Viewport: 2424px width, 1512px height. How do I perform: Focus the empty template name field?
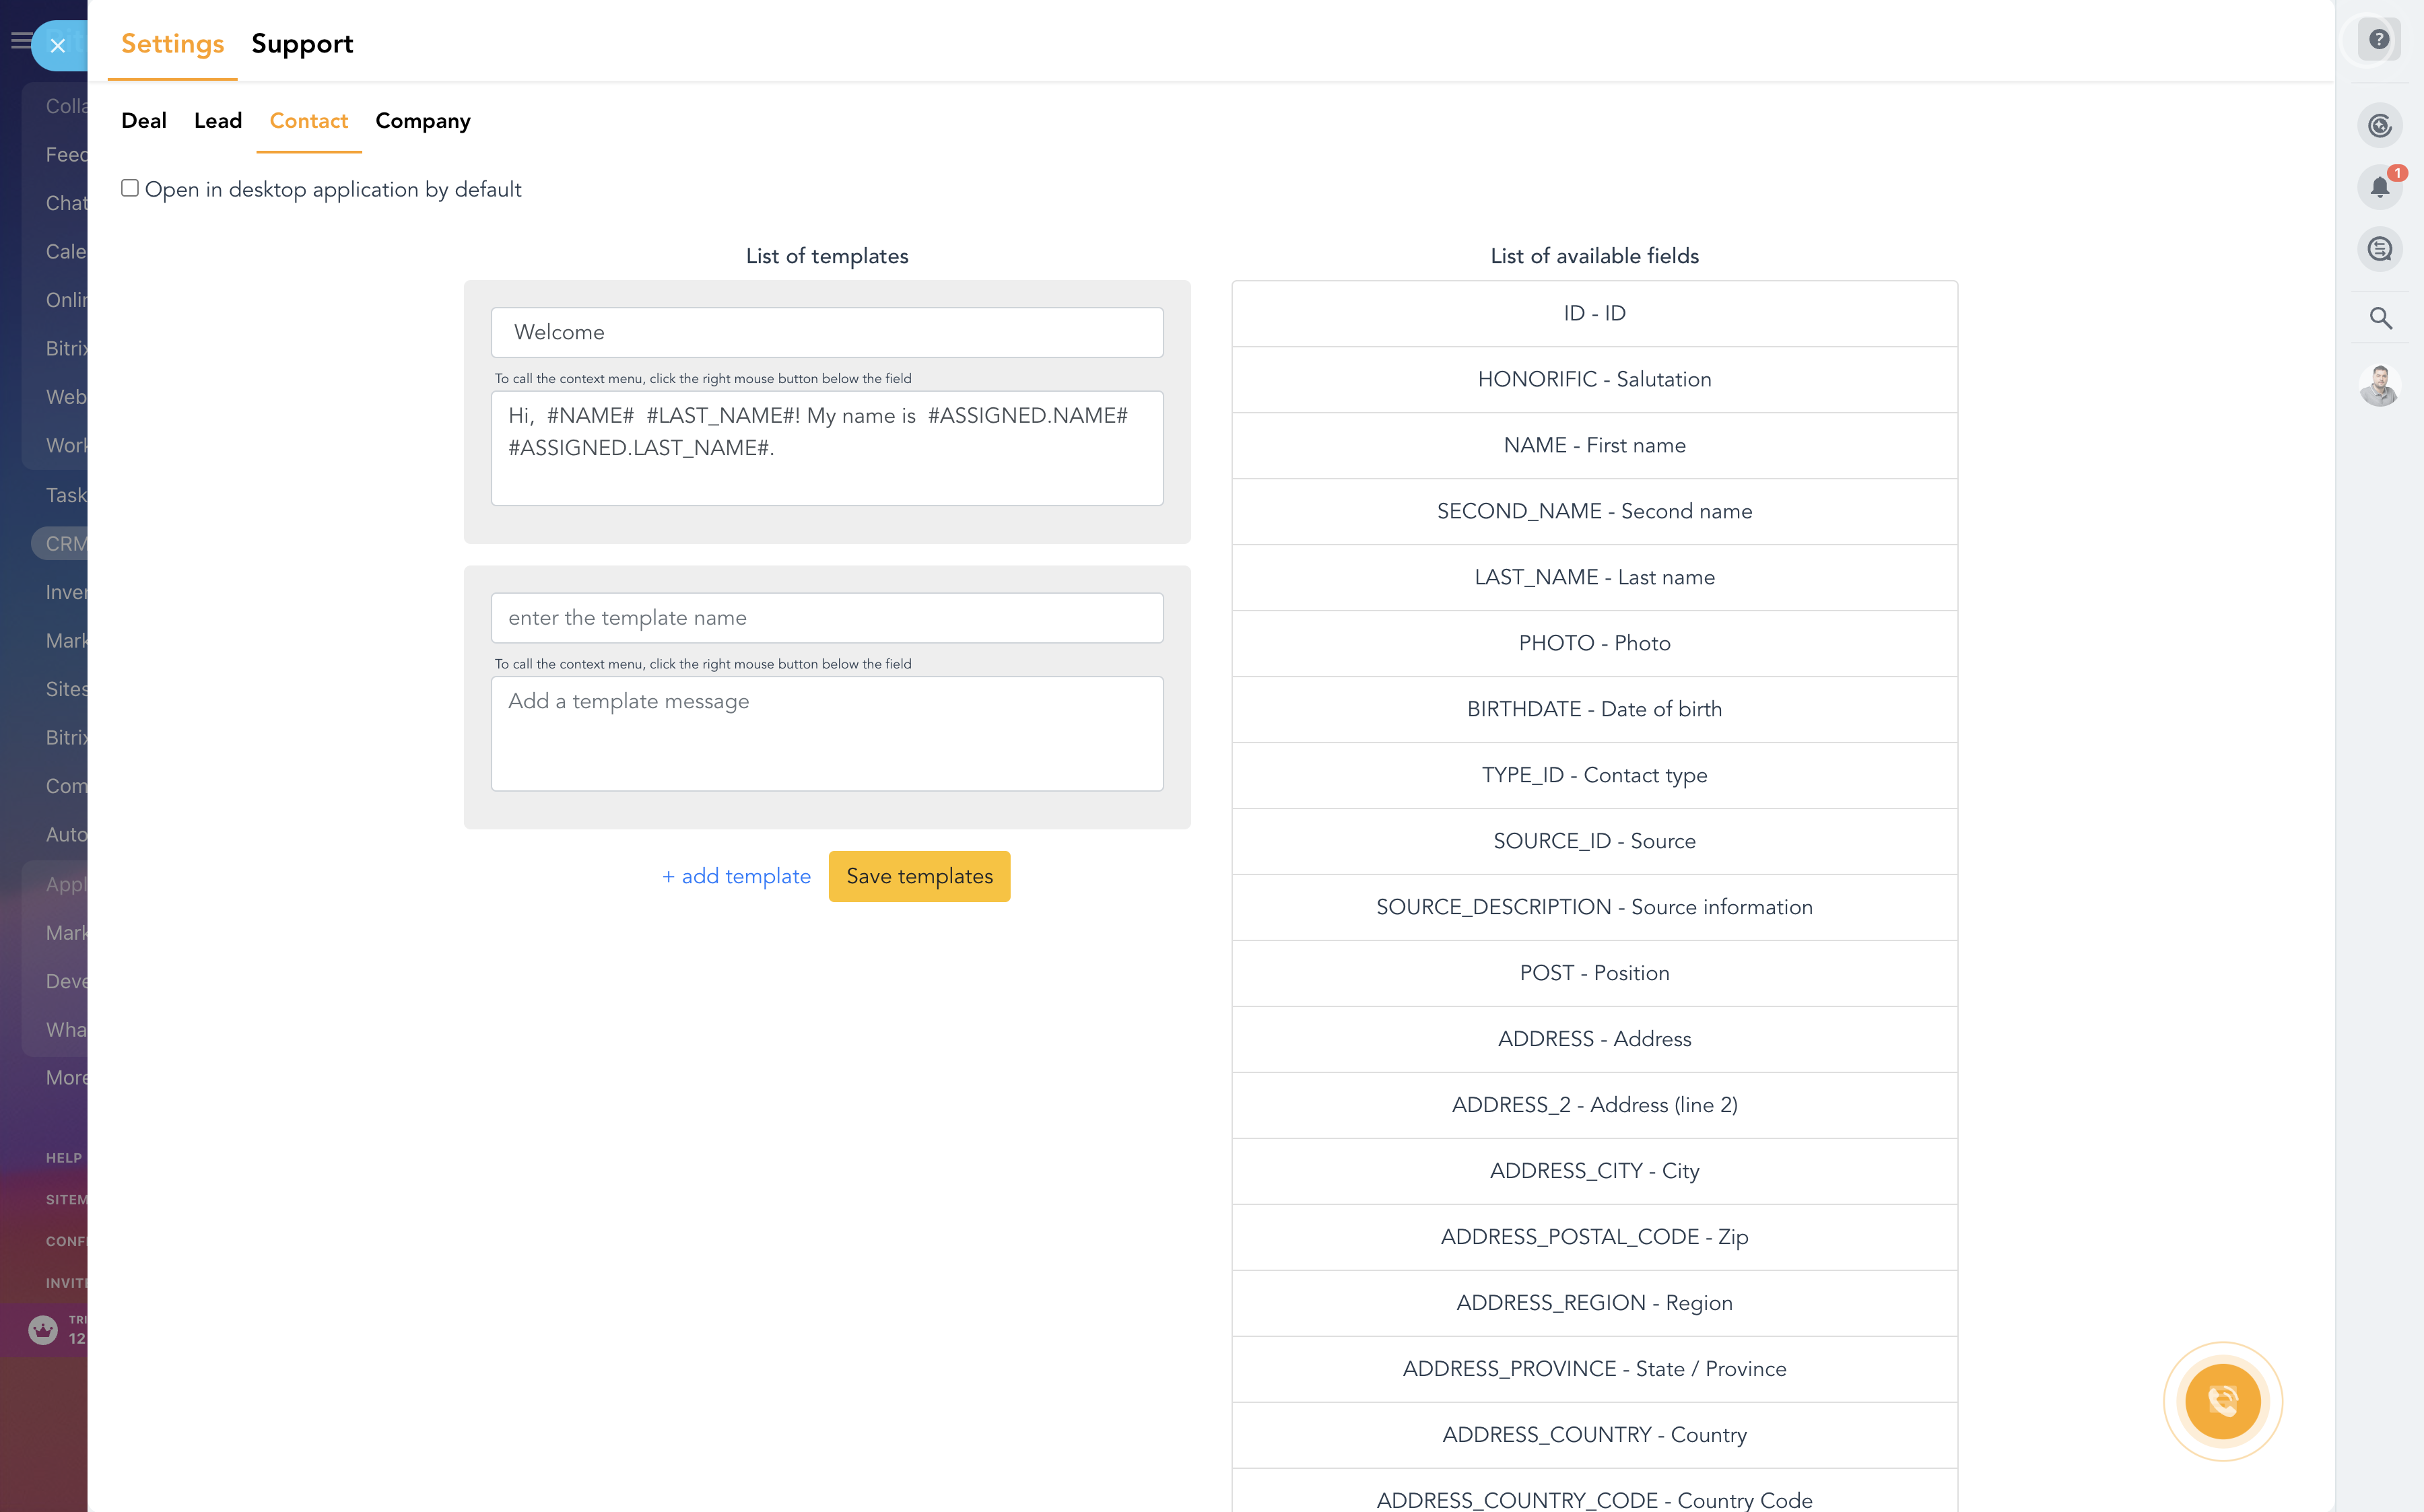tap(827, 618)
